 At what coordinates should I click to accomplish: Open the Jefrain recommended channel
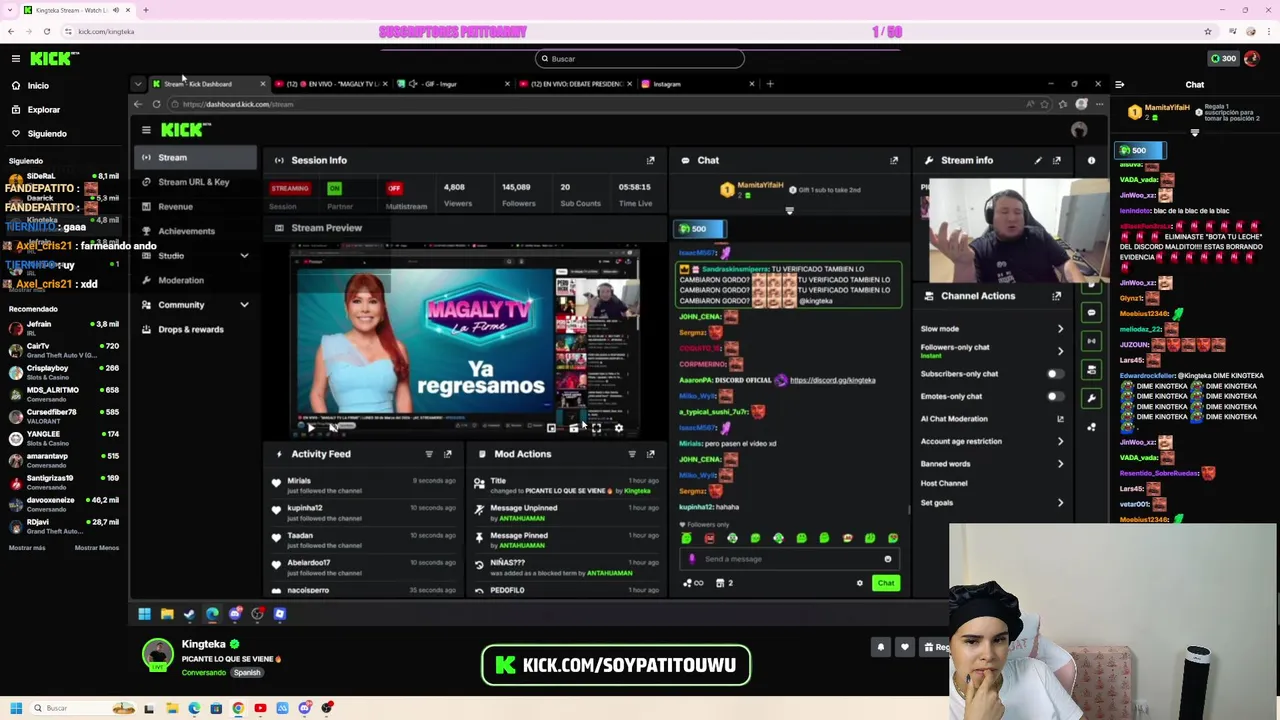(62, 328)
